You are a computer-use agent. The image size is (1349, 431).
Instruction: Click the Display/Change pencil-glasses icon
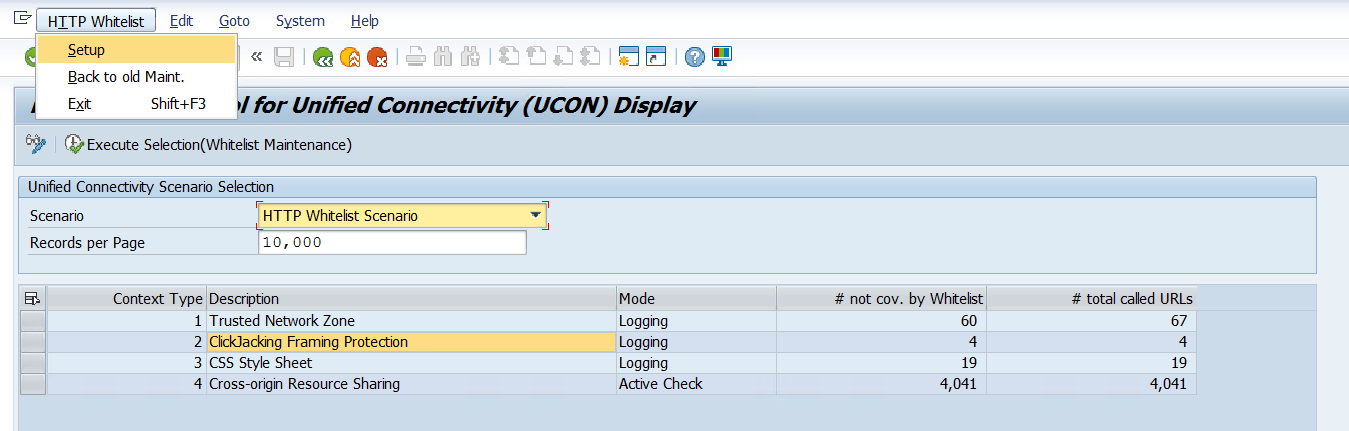pyautogui.click(x=36, y=145)
